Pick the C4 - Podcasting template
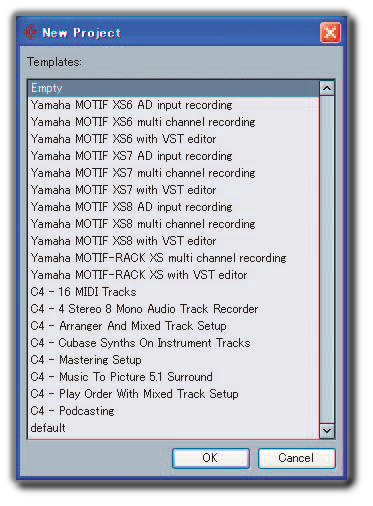Screen dimensions: 373x506 tap(174, 411)
